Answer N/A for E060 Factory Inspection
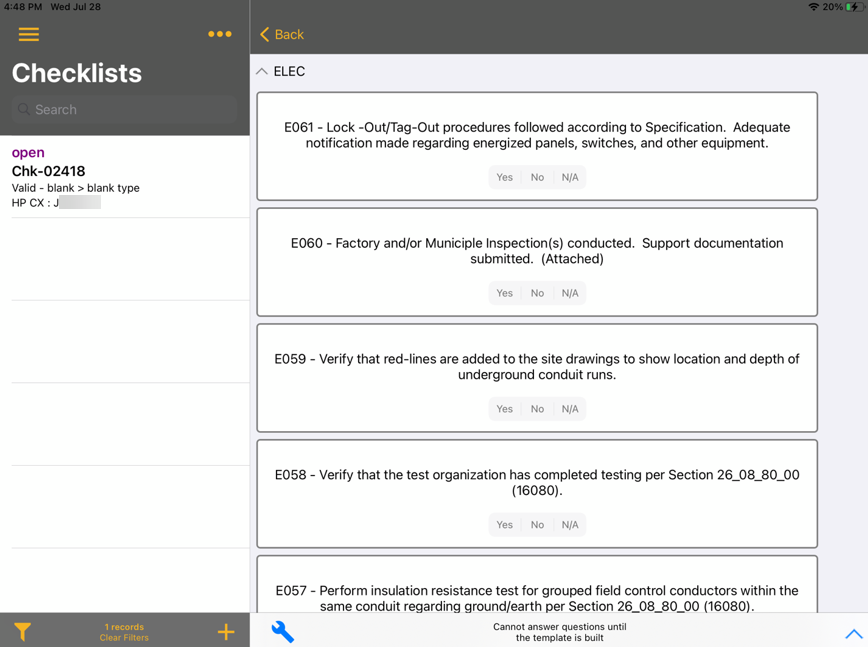The width and height of the screenshot is (868, 647). [x=570, y=293]
